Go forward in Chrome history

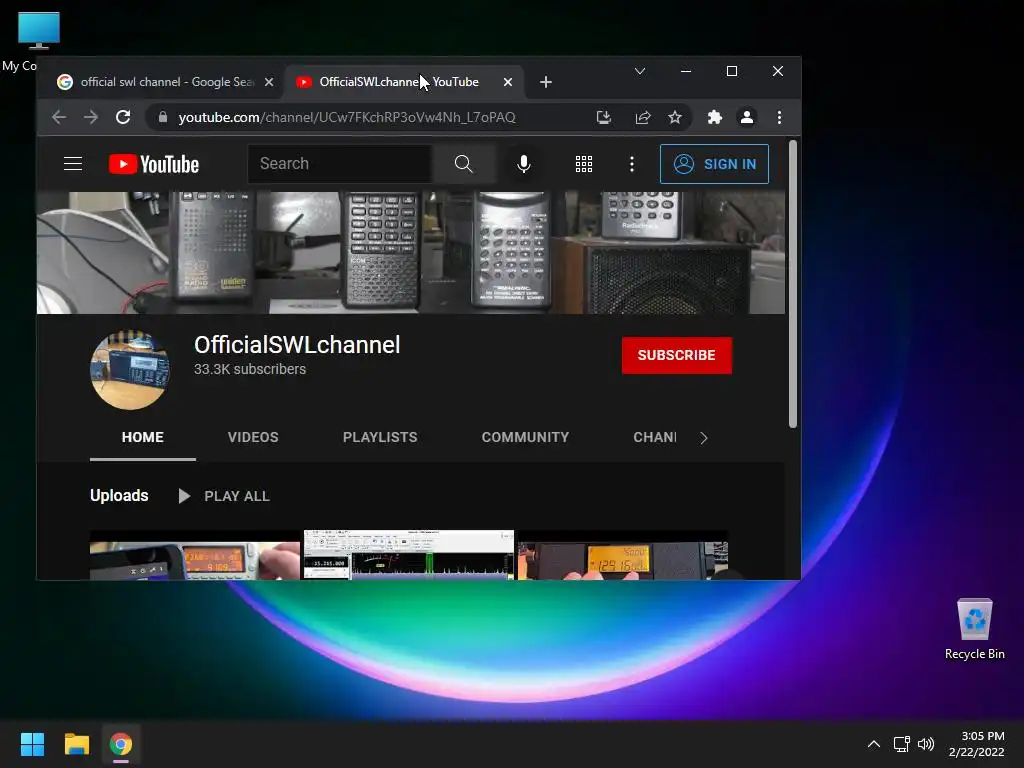tap(91, 118)
